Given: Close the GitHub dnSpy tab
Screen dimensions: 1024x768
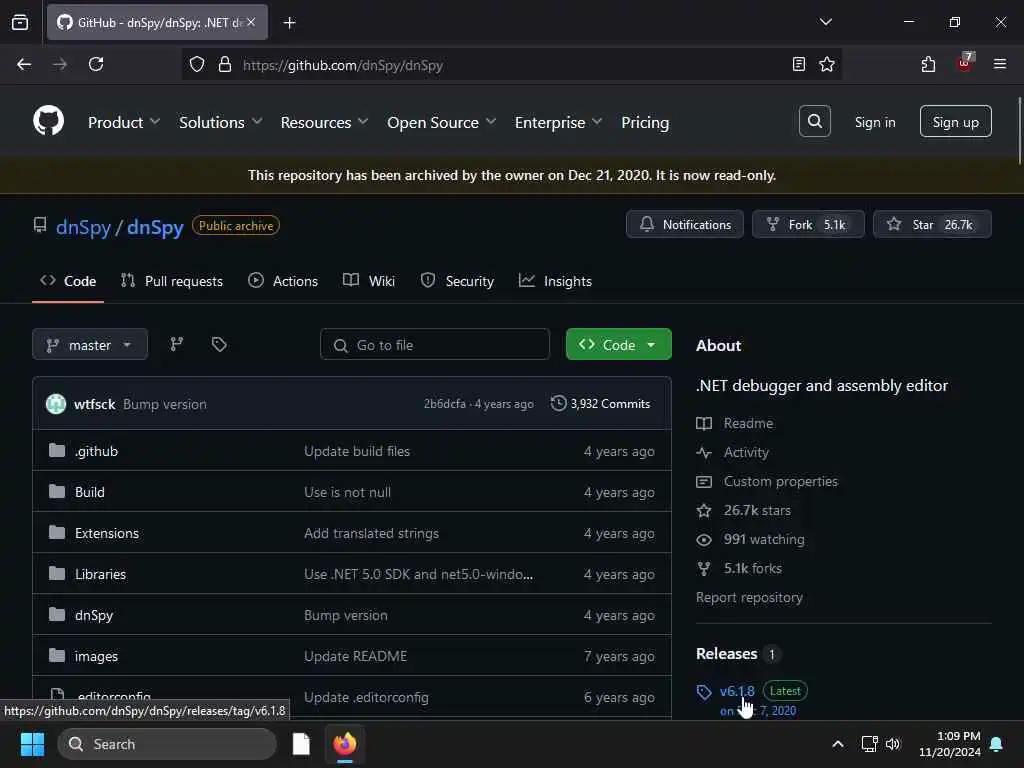Looking at the screenshot, I should click(x=251, y=22).
